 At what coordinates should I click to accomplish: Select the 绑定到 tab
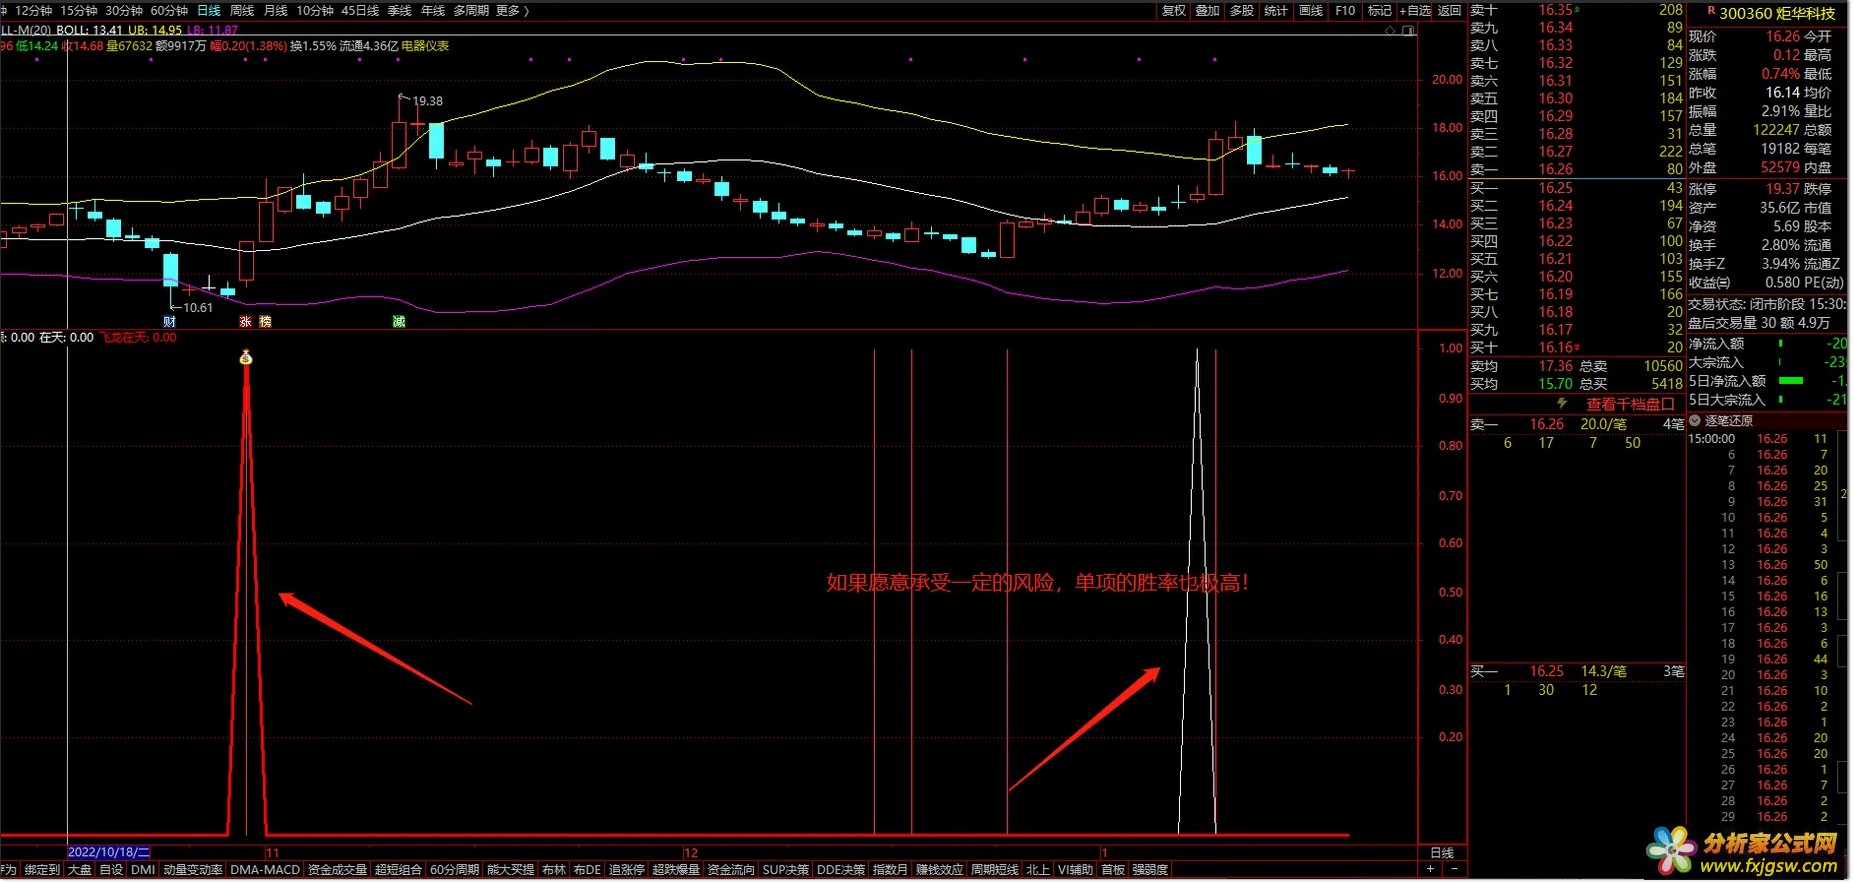pos(42,870)
